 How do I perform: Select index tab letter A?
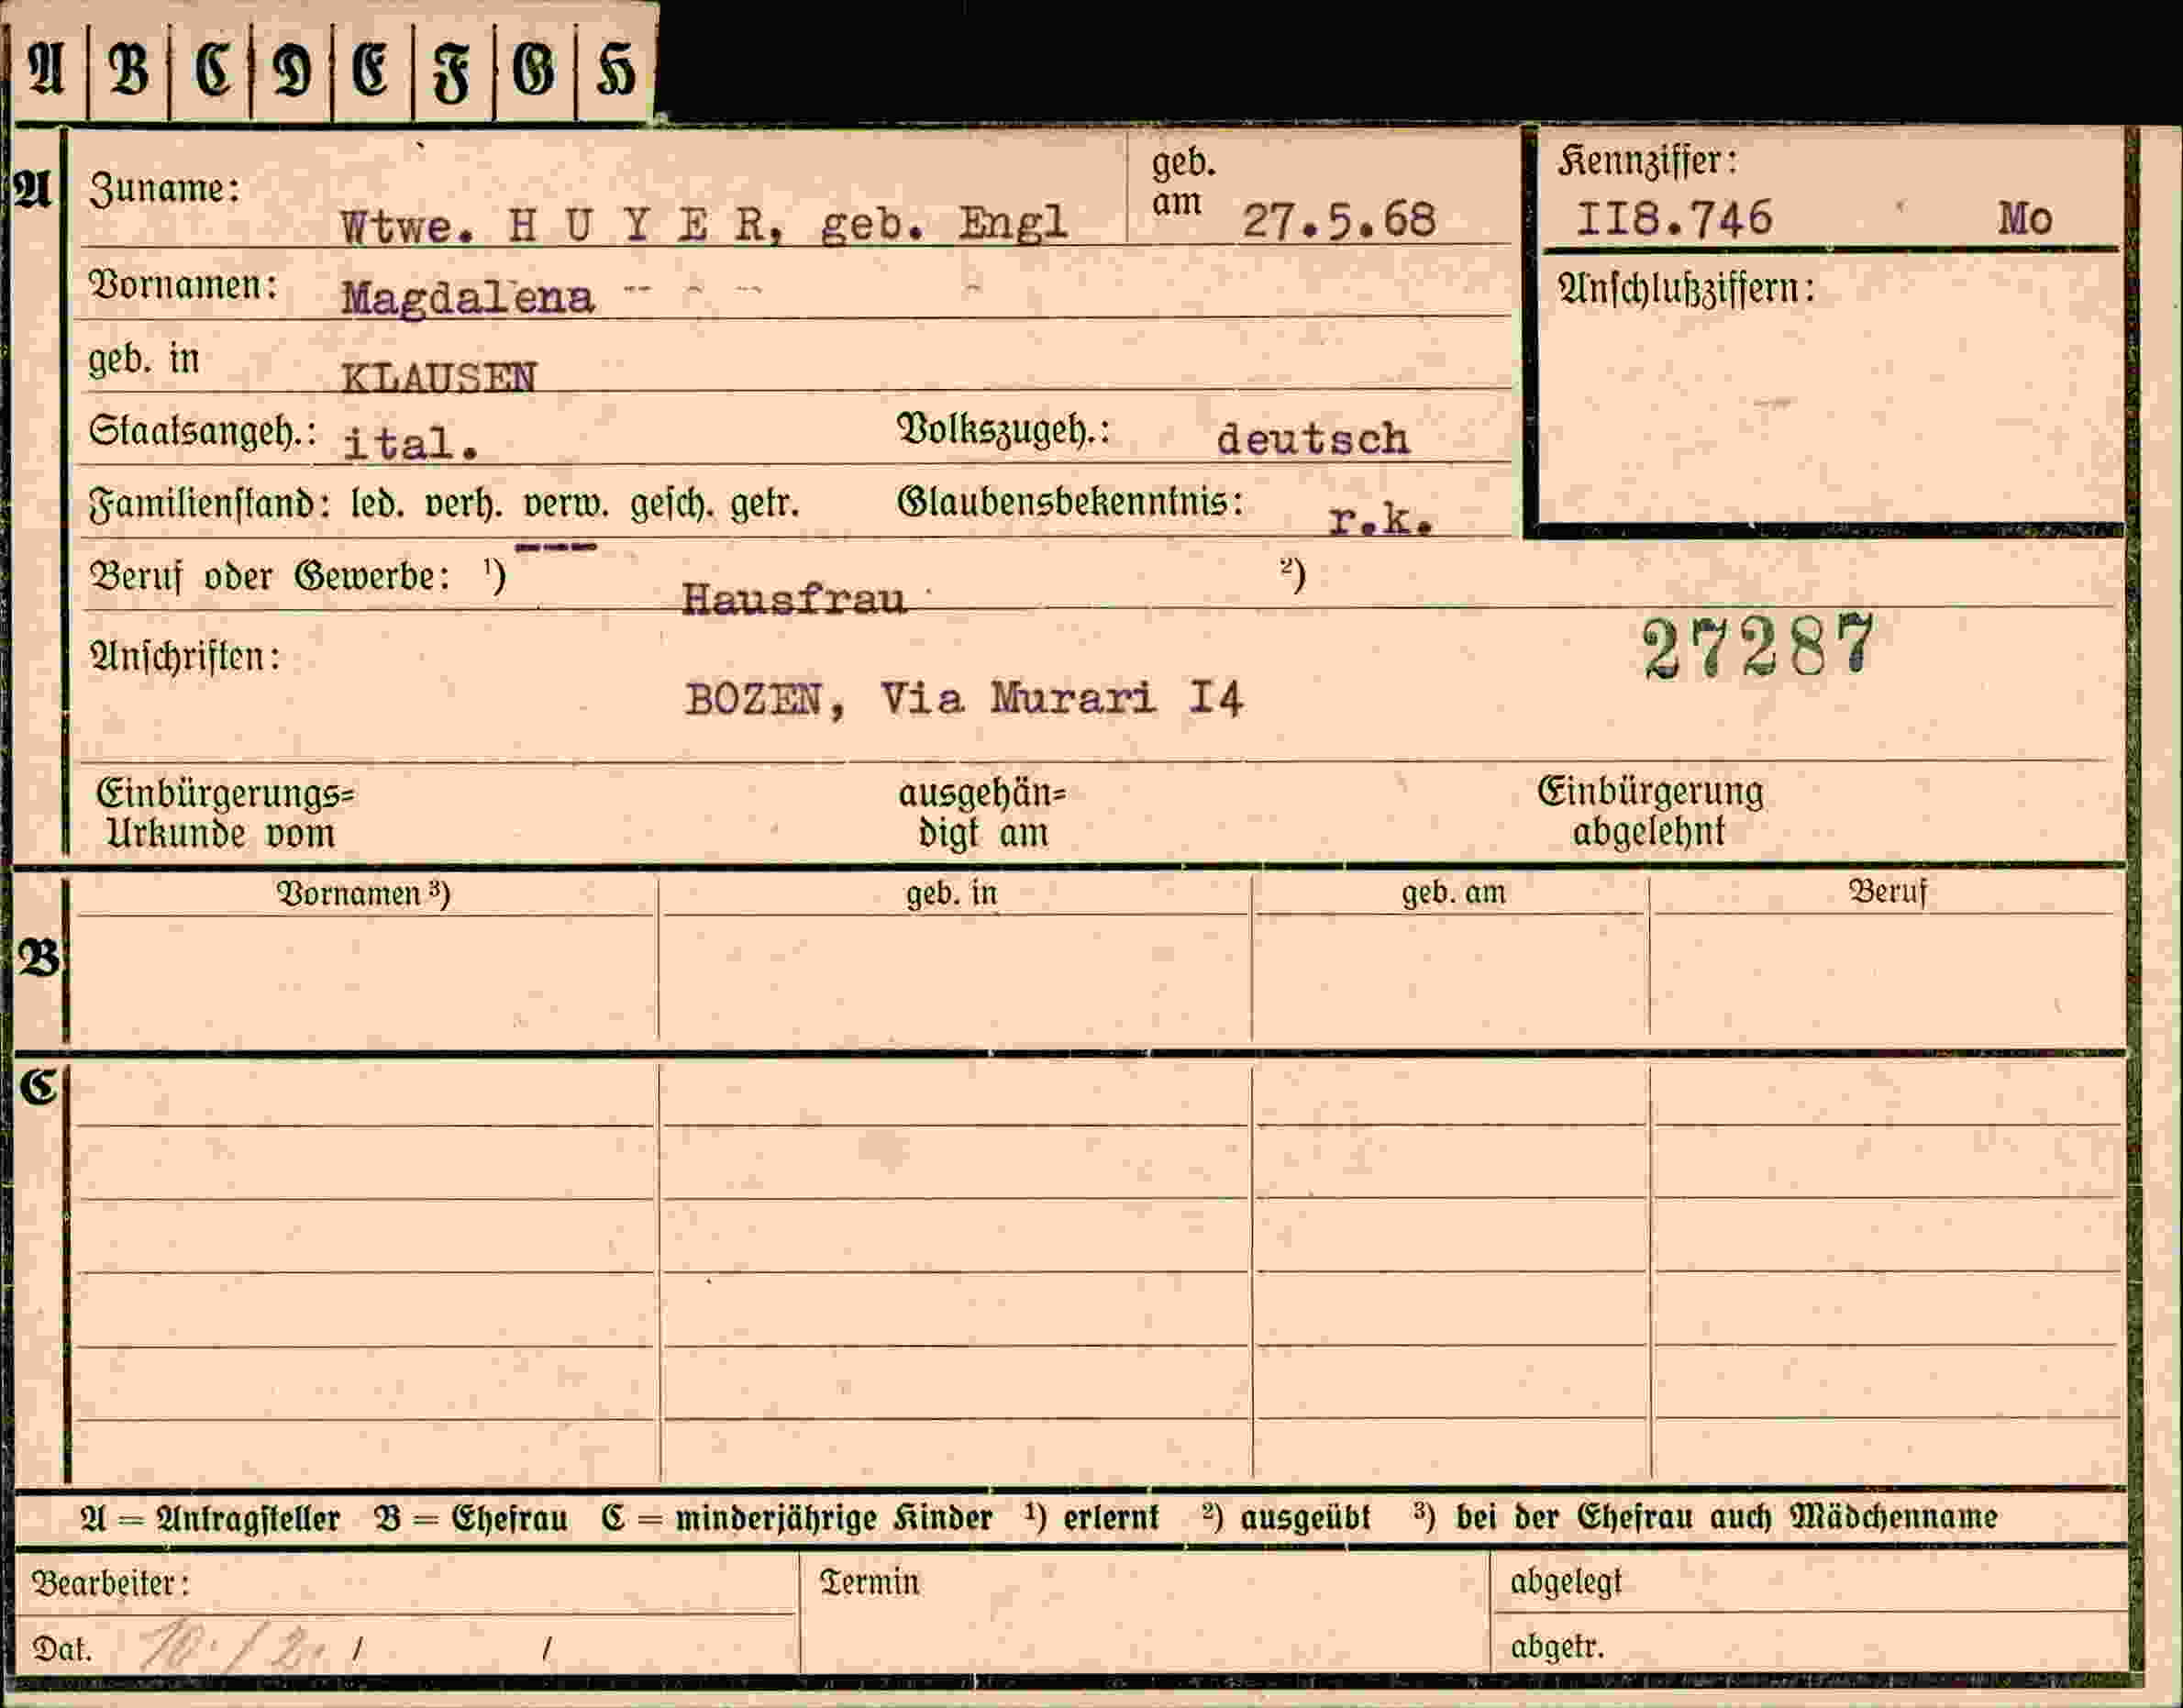(48, 70)
